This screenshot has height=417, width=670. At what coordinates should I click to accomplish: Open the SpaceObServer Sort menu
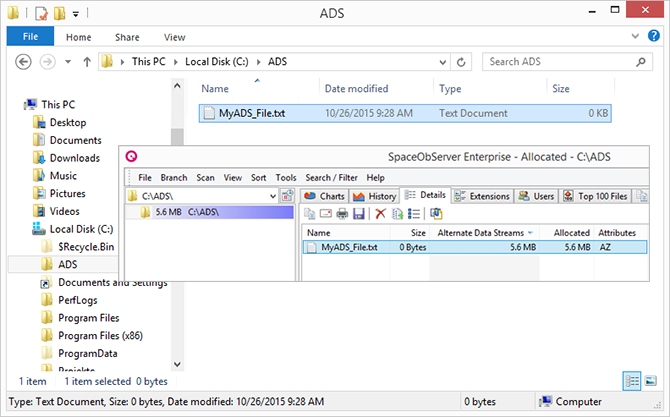coord(258,177)
